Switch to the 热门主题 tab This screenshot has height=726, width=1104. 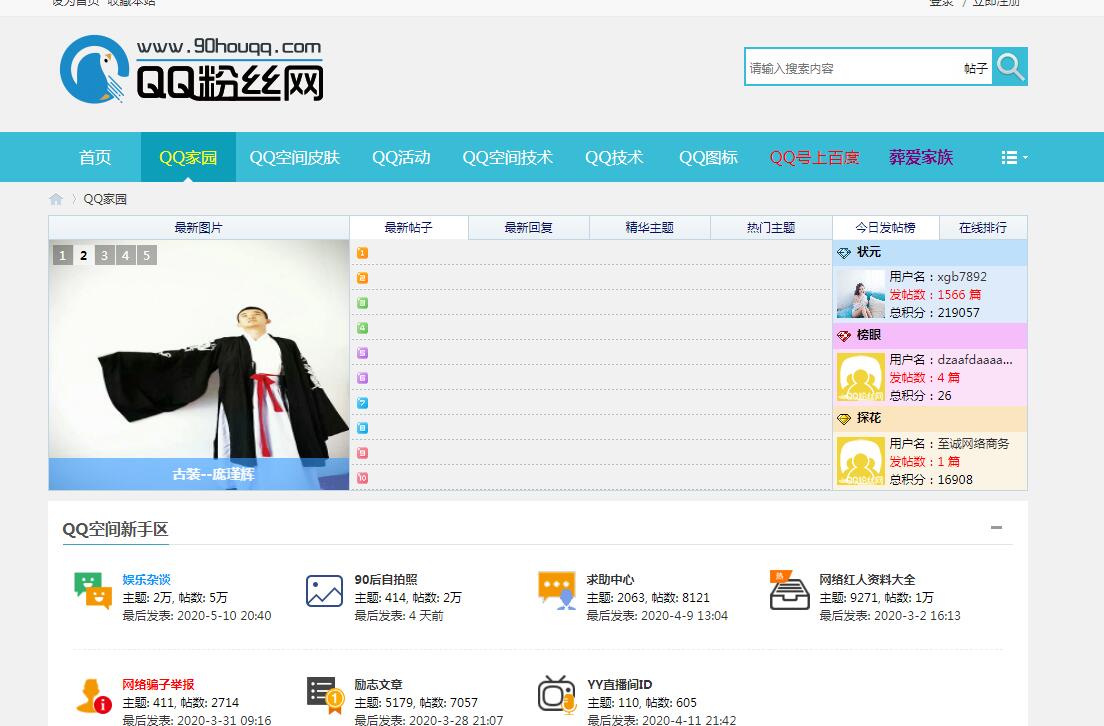771,227
